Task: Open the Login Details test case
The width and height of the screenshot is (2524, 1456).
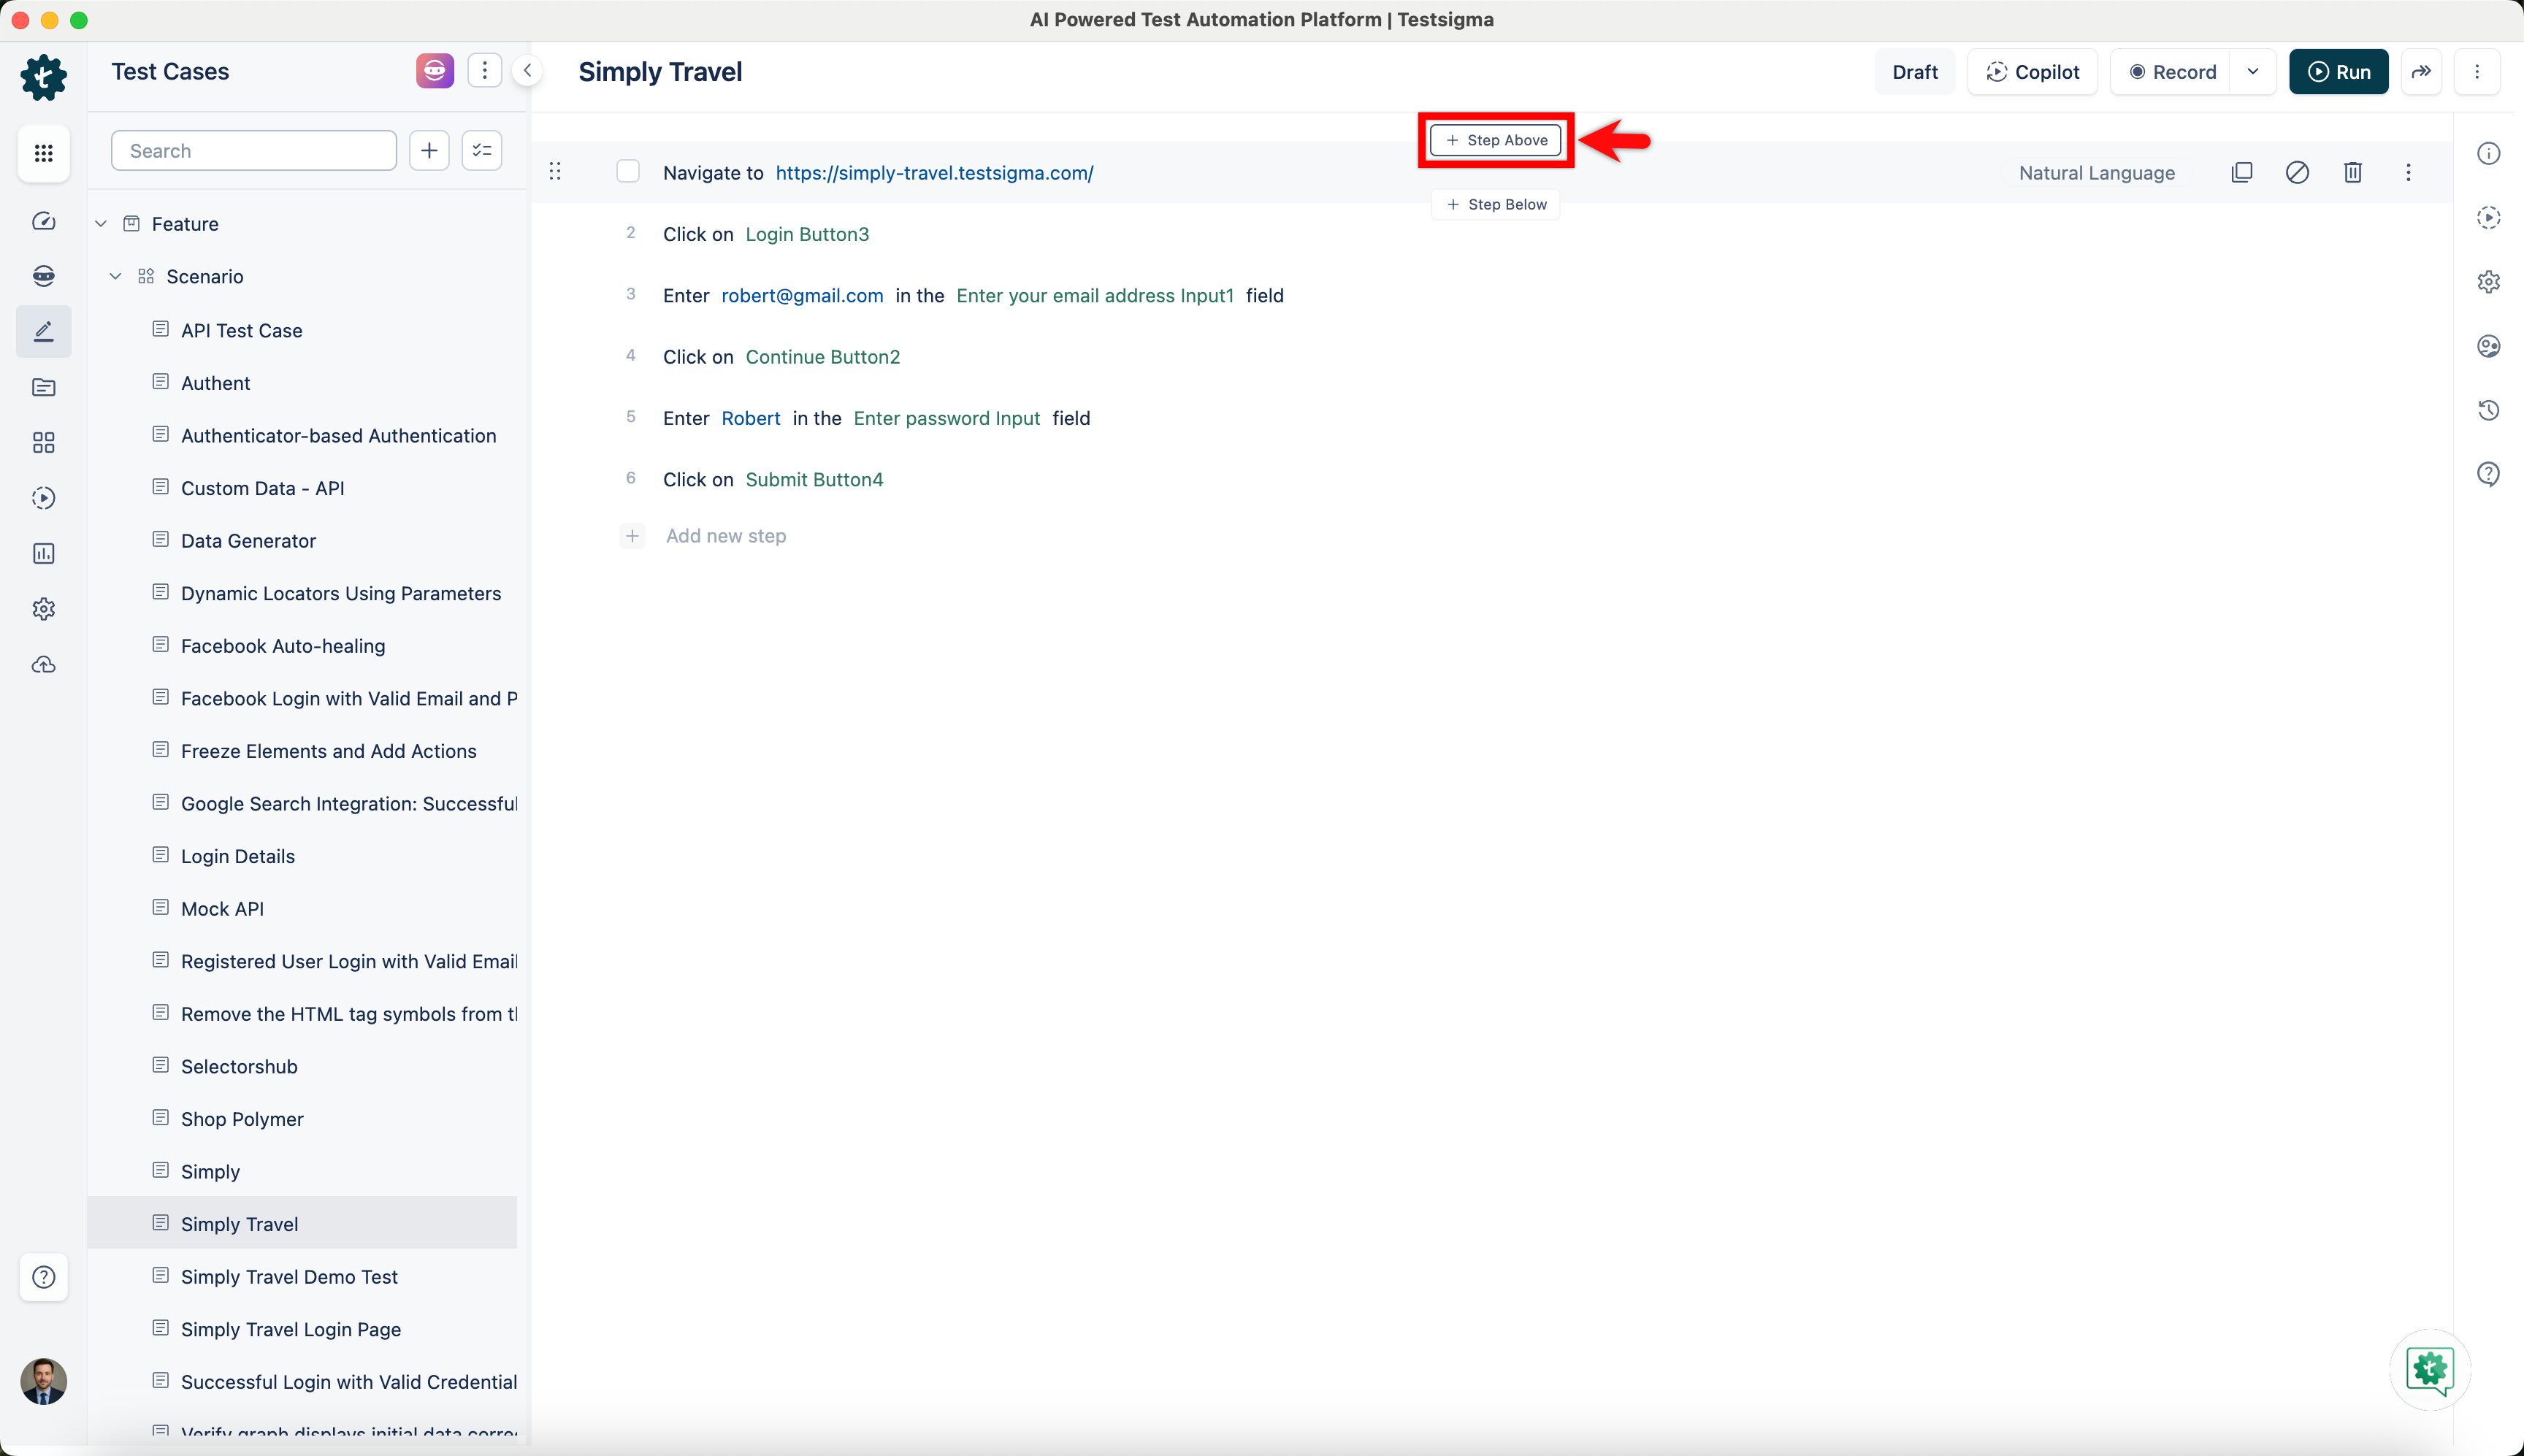Action: [238, 856]
